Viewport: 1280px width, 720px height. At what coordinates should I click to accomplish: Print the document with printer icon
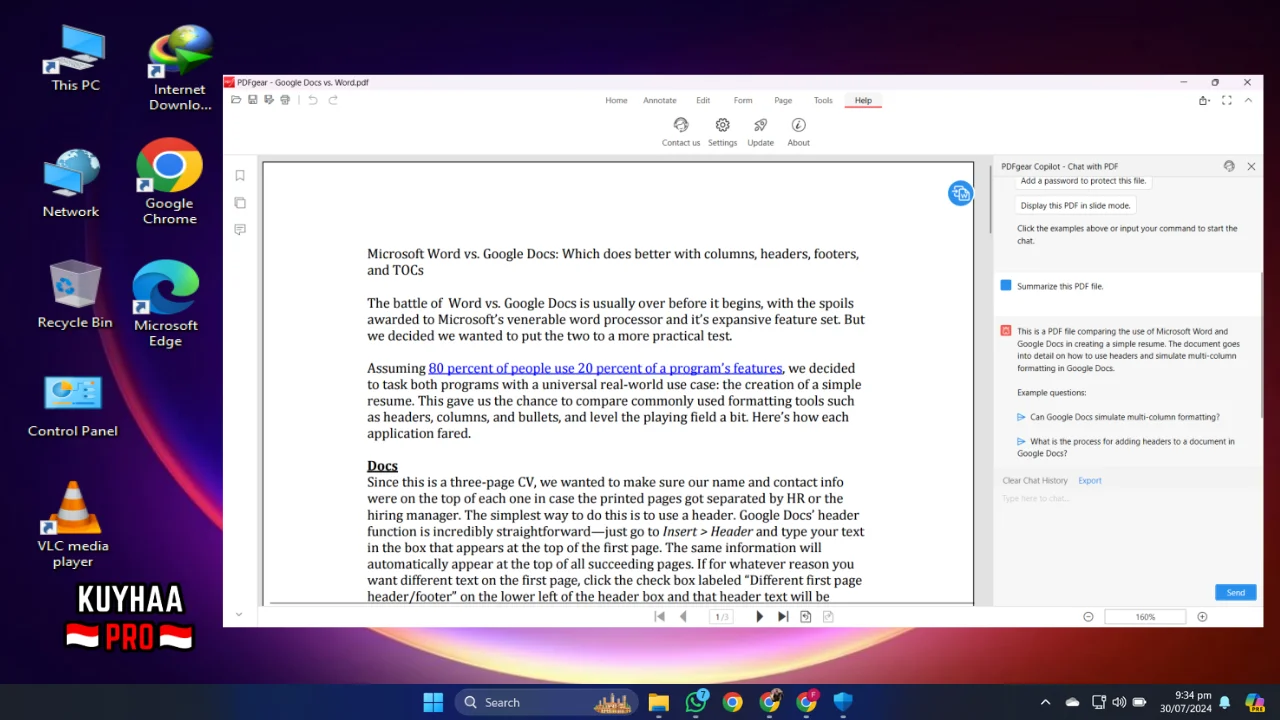(x=285, y=100)
